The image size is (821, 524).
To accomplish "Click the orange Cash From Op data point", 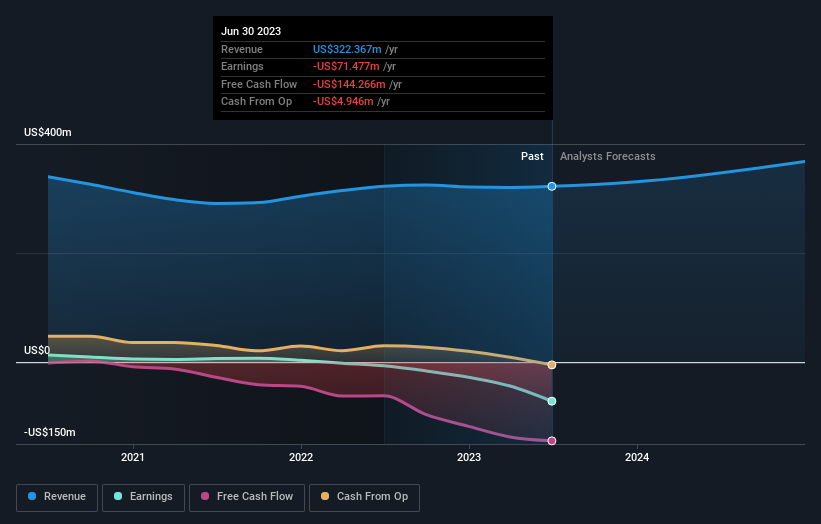I will pyautogui.click(x=552, y=365).
